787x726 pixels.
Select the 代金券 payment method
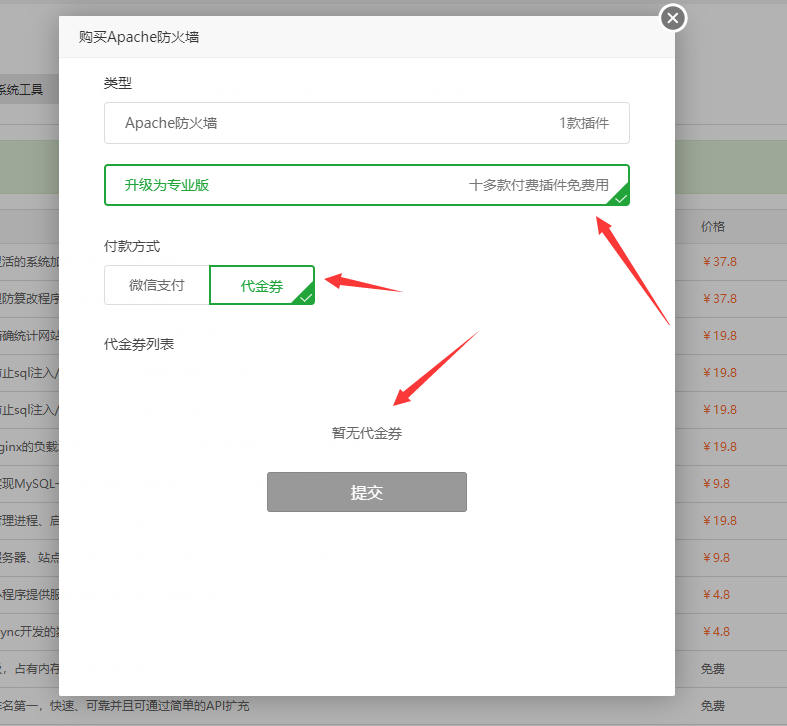262,285
